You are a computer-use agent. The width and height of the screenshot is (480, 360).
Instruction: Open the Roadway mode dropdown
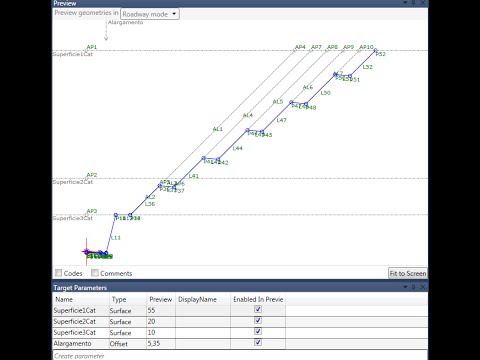click(x=149, y=14)
